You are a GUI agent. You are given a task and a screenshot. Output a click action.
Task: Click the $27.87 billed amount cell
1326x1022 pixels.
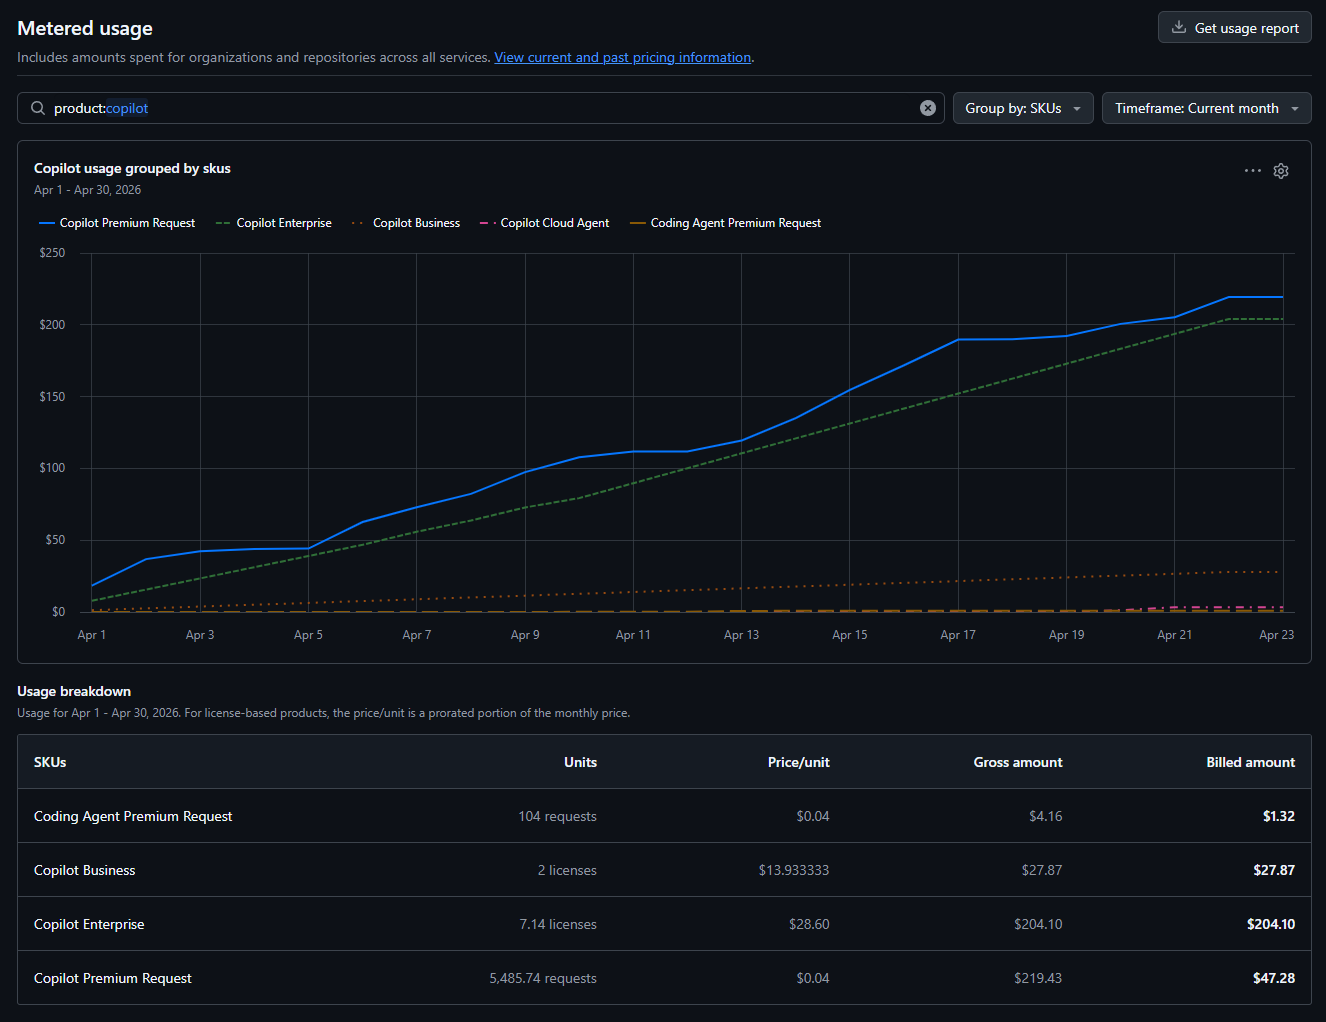pos(1274,870)
